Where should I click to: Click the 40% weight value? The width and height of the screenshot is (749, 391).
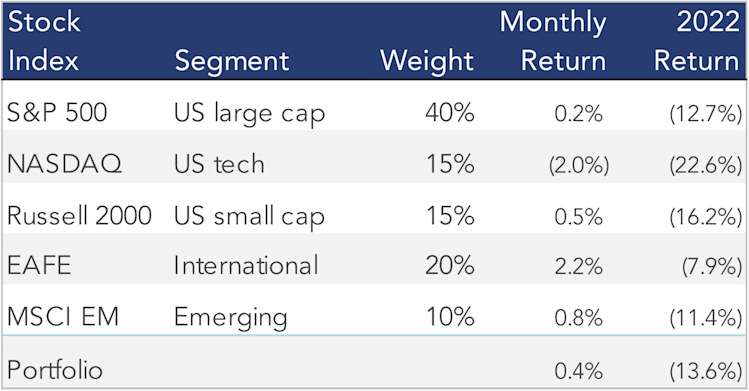click(450, 113)
